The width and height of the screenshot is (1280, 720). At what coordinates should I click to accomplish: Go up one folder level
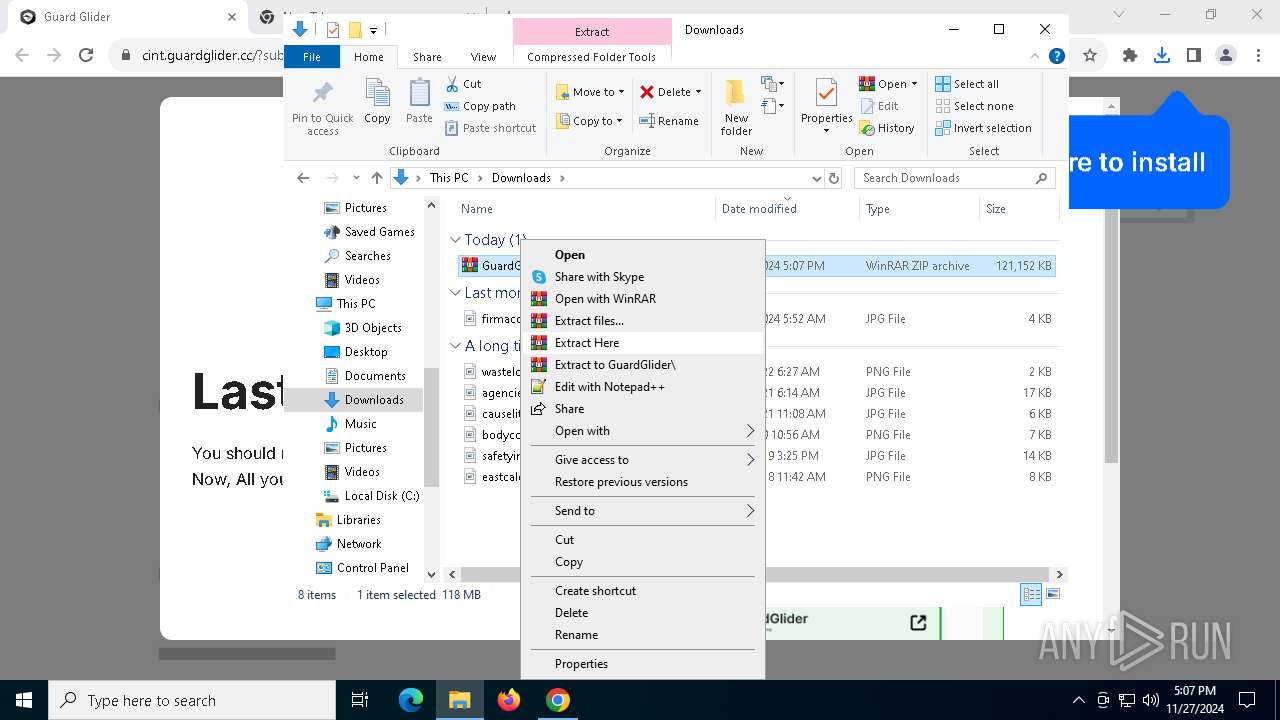pyautogui.click(x=376, y=178)
